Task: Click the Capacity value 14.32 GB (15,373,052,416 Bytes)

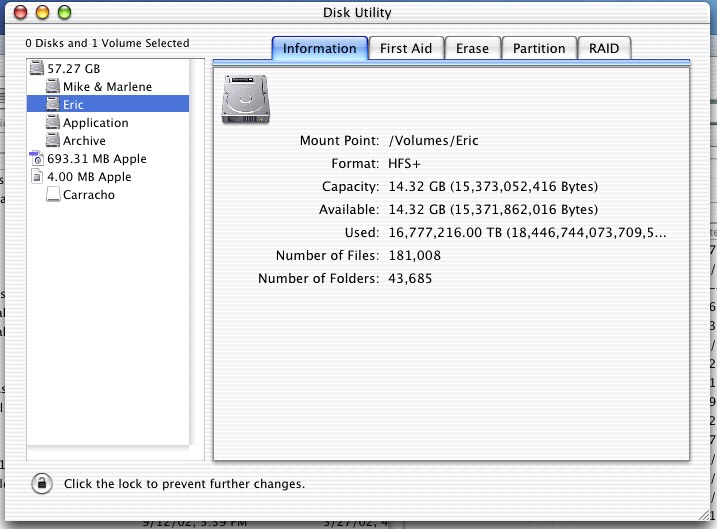Action: point(493,187)
